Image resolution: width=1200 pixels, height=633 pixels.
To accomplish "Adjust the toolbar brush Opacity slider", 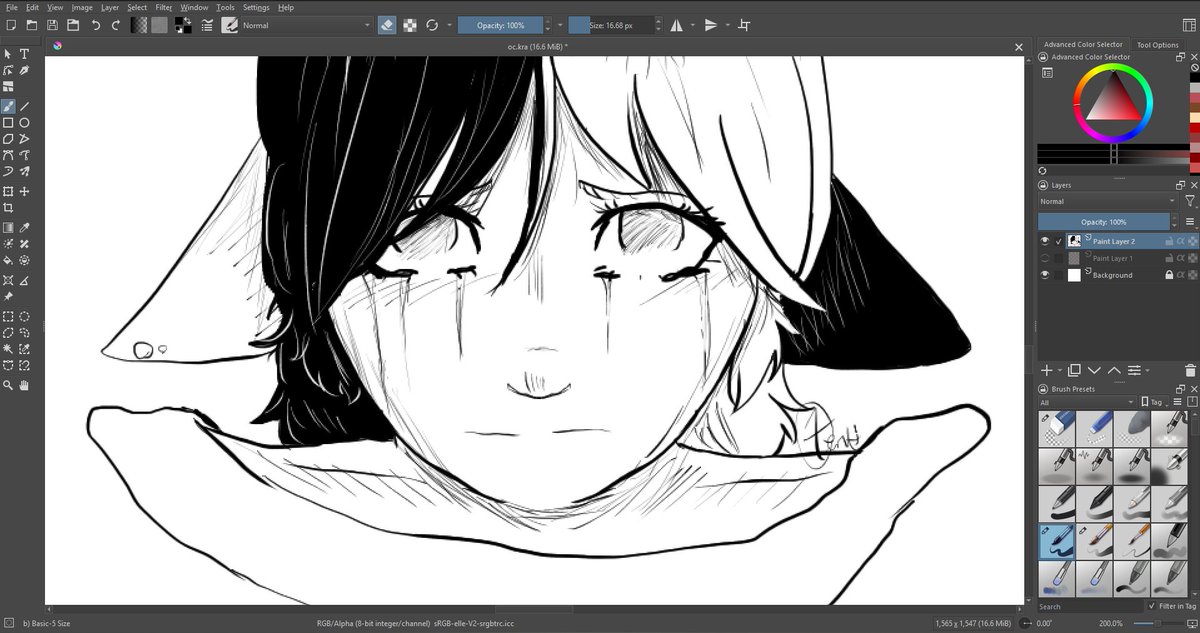I will coord(501,25).
